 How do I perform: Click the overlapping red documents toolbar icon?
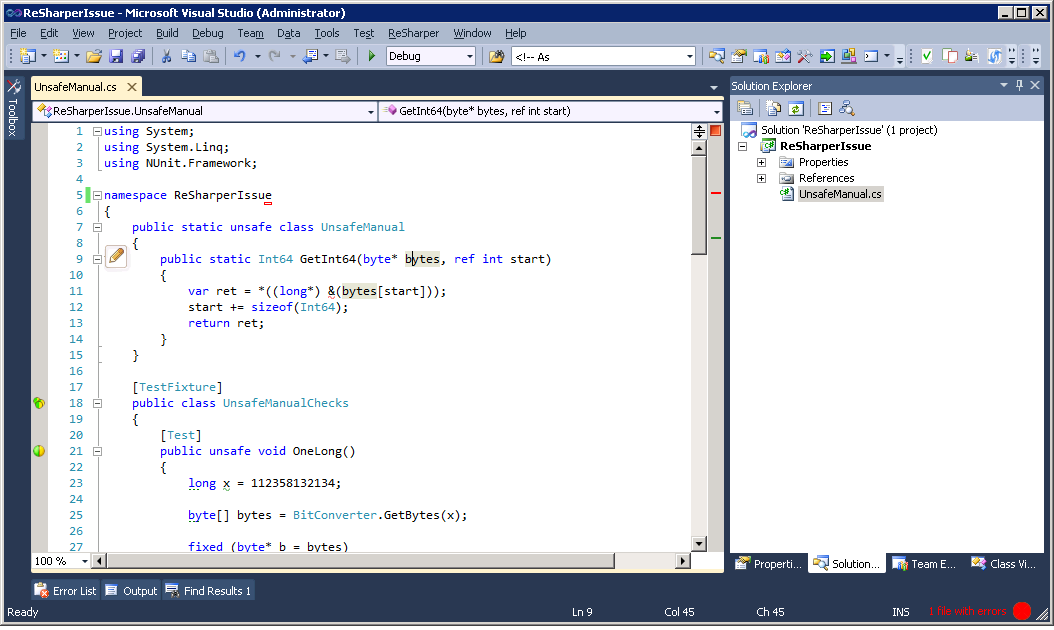coord(950,56)
